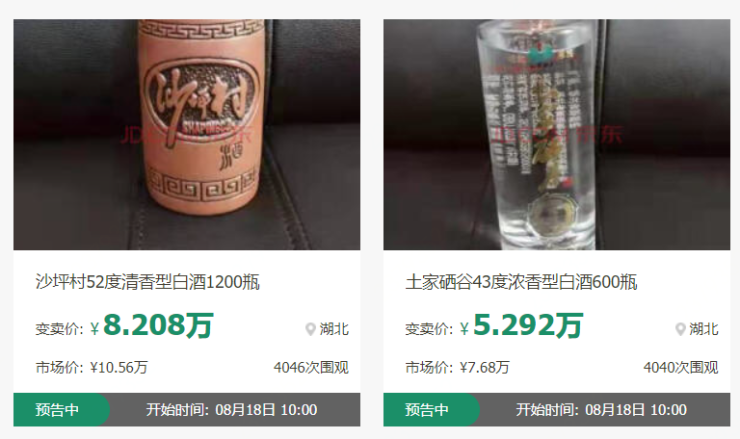Click the 湖北 location label on the second card
Screen dimensions: 740x439
704,329
